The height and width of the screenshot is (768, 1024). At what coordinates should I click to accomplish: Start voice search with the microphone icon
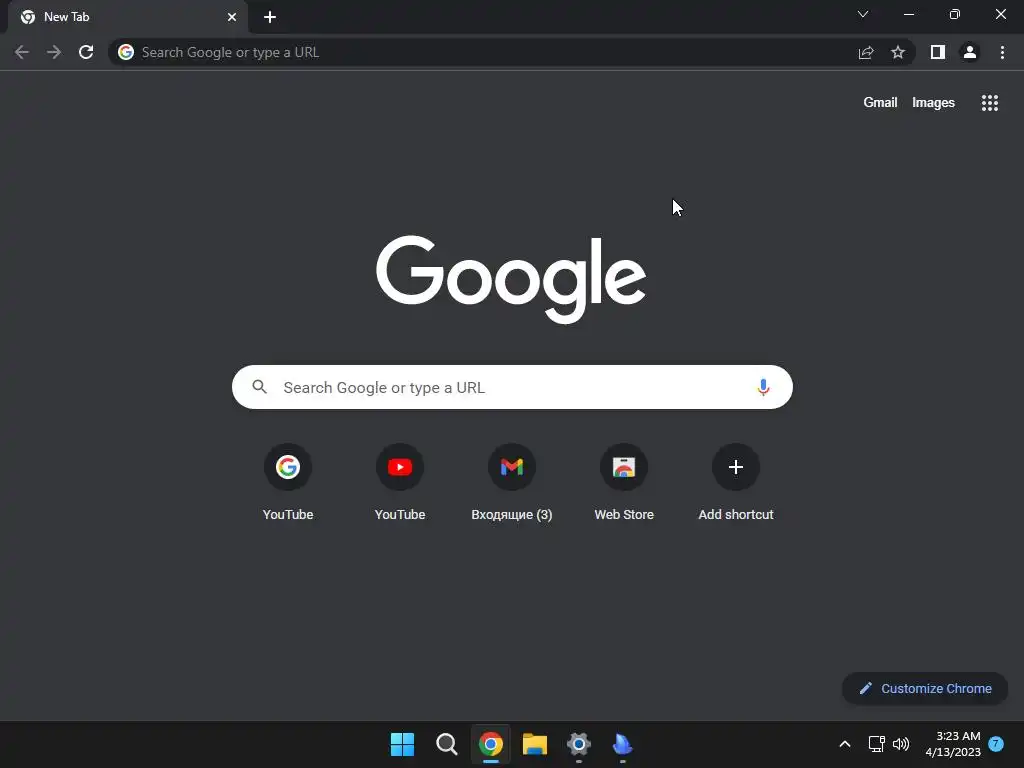pyautogui.click(x=763, y=387)
